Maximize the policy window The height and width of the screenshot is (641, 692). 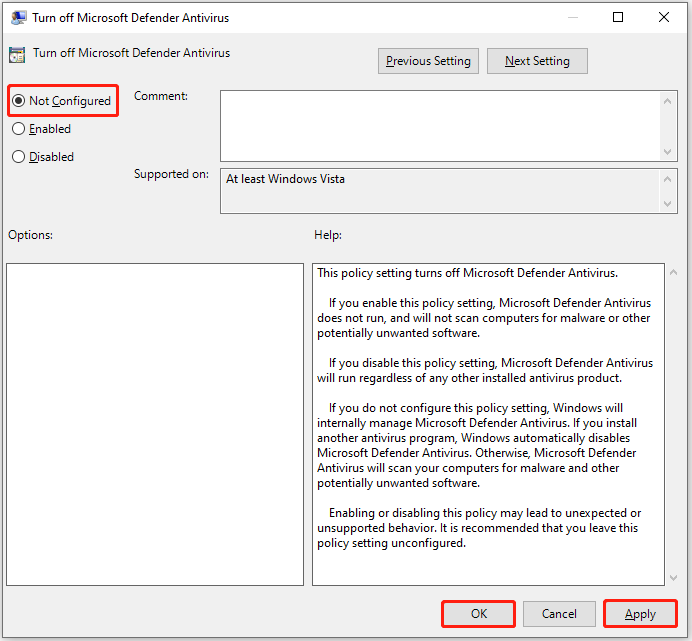[618, 17]
